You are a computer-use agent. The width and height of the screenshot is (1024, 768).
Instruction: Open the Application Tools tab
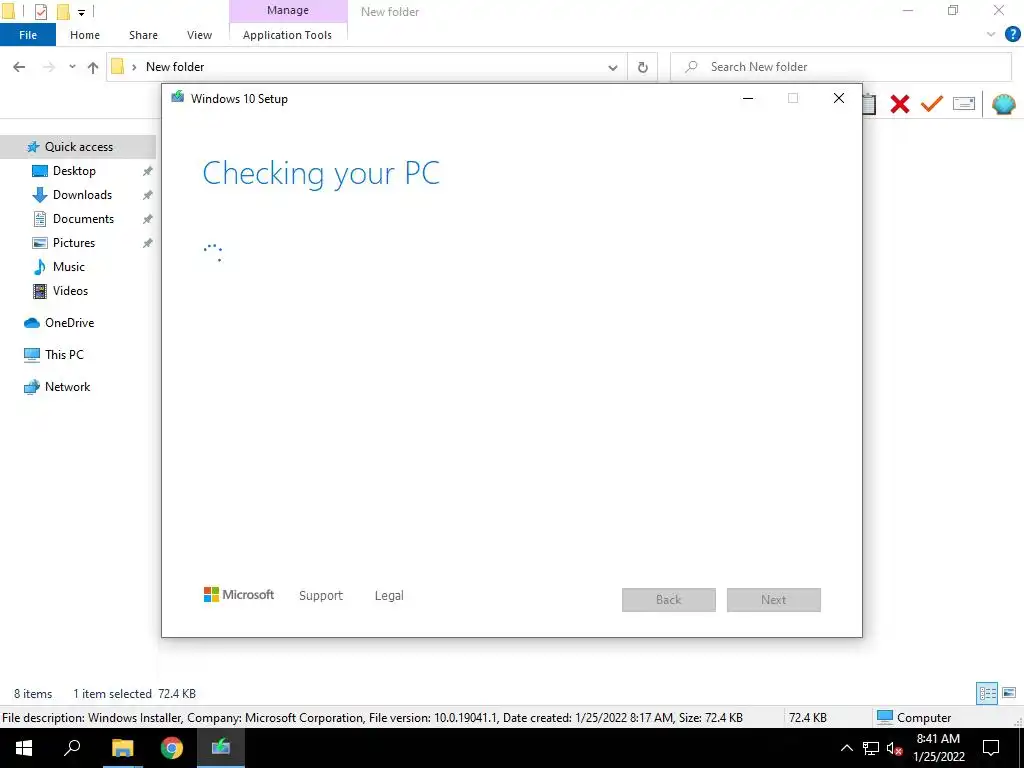(287, 35)
